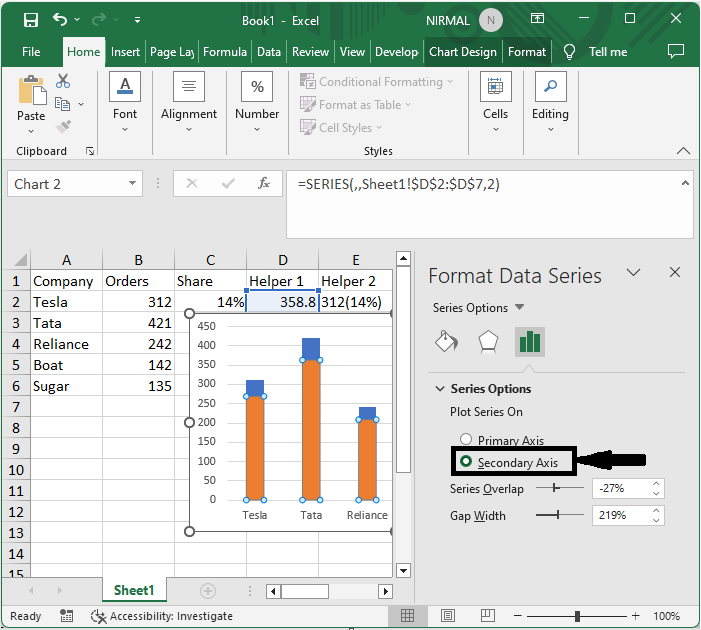701x630 pixels.
Task: Click the Page Break Preview view icon
Action: pos(487,616)
